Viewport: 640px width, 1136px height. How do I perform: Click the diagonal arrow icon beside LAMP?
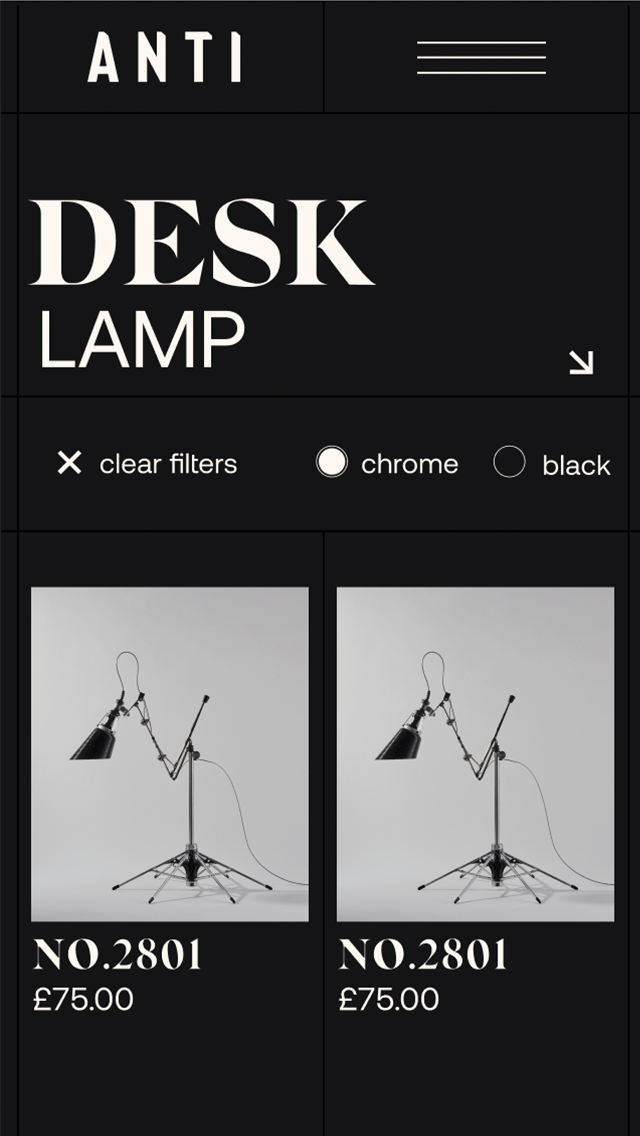[581, 363]
